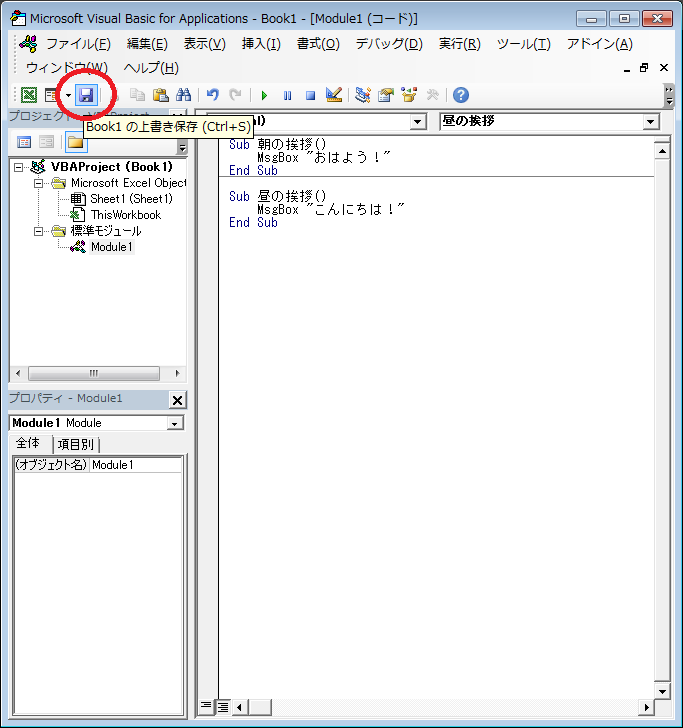
Task: Switch to the 項目別 properties tab
Action: click(77, 444)
